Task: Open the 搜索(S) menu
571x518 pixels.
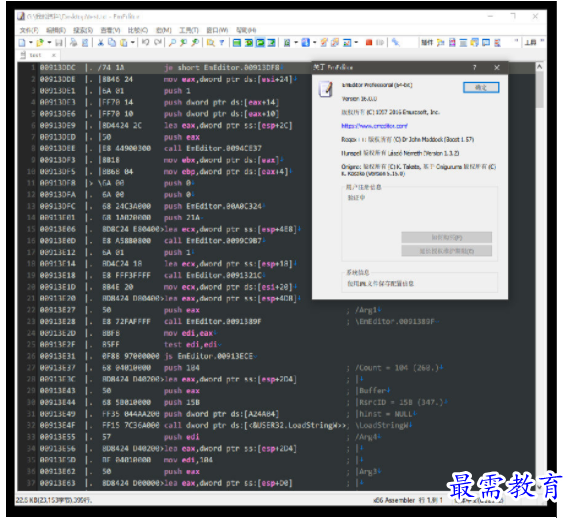Action: (83, 30)
